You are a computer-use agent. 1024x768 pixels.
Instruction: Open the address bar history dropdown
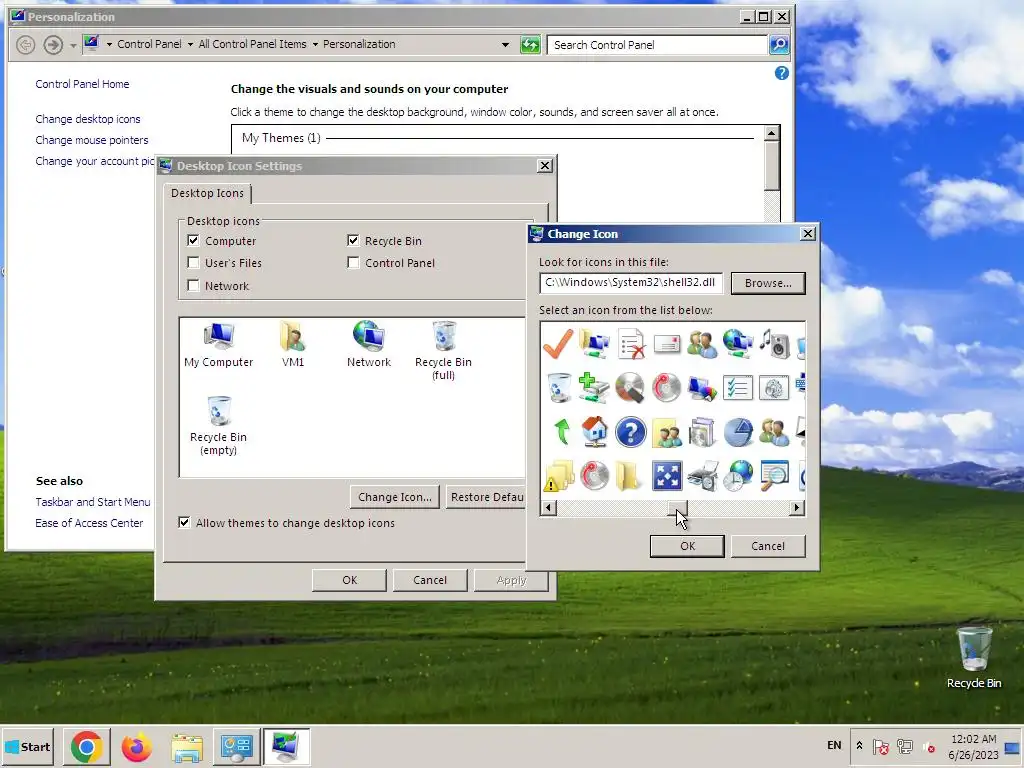pos(505,44)
